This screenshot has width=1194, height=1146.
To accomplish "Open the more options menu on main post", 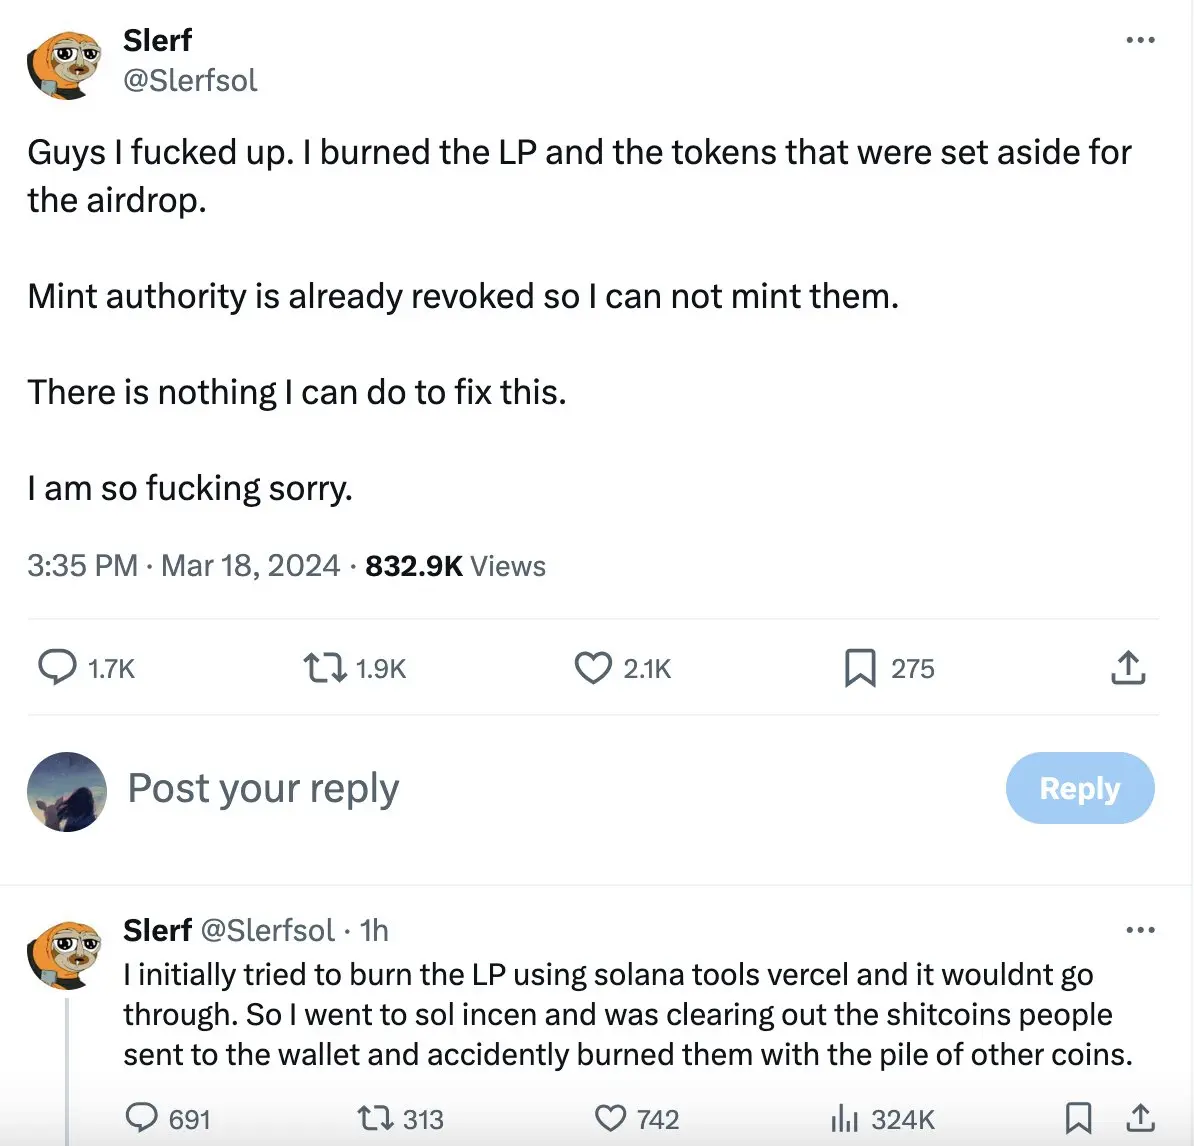I will (x=1140, y=40).
